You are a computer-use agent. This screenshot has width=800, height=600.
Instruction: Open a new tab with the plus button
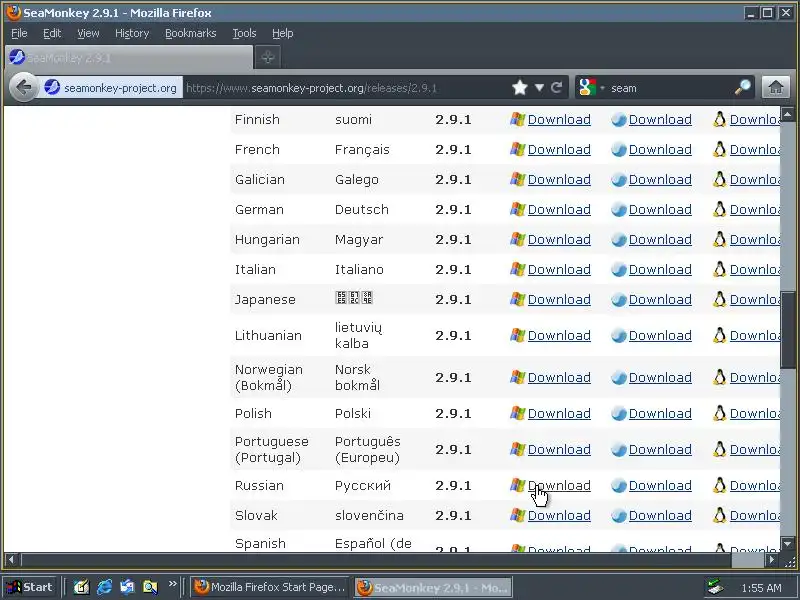click(x=268, y=57)
